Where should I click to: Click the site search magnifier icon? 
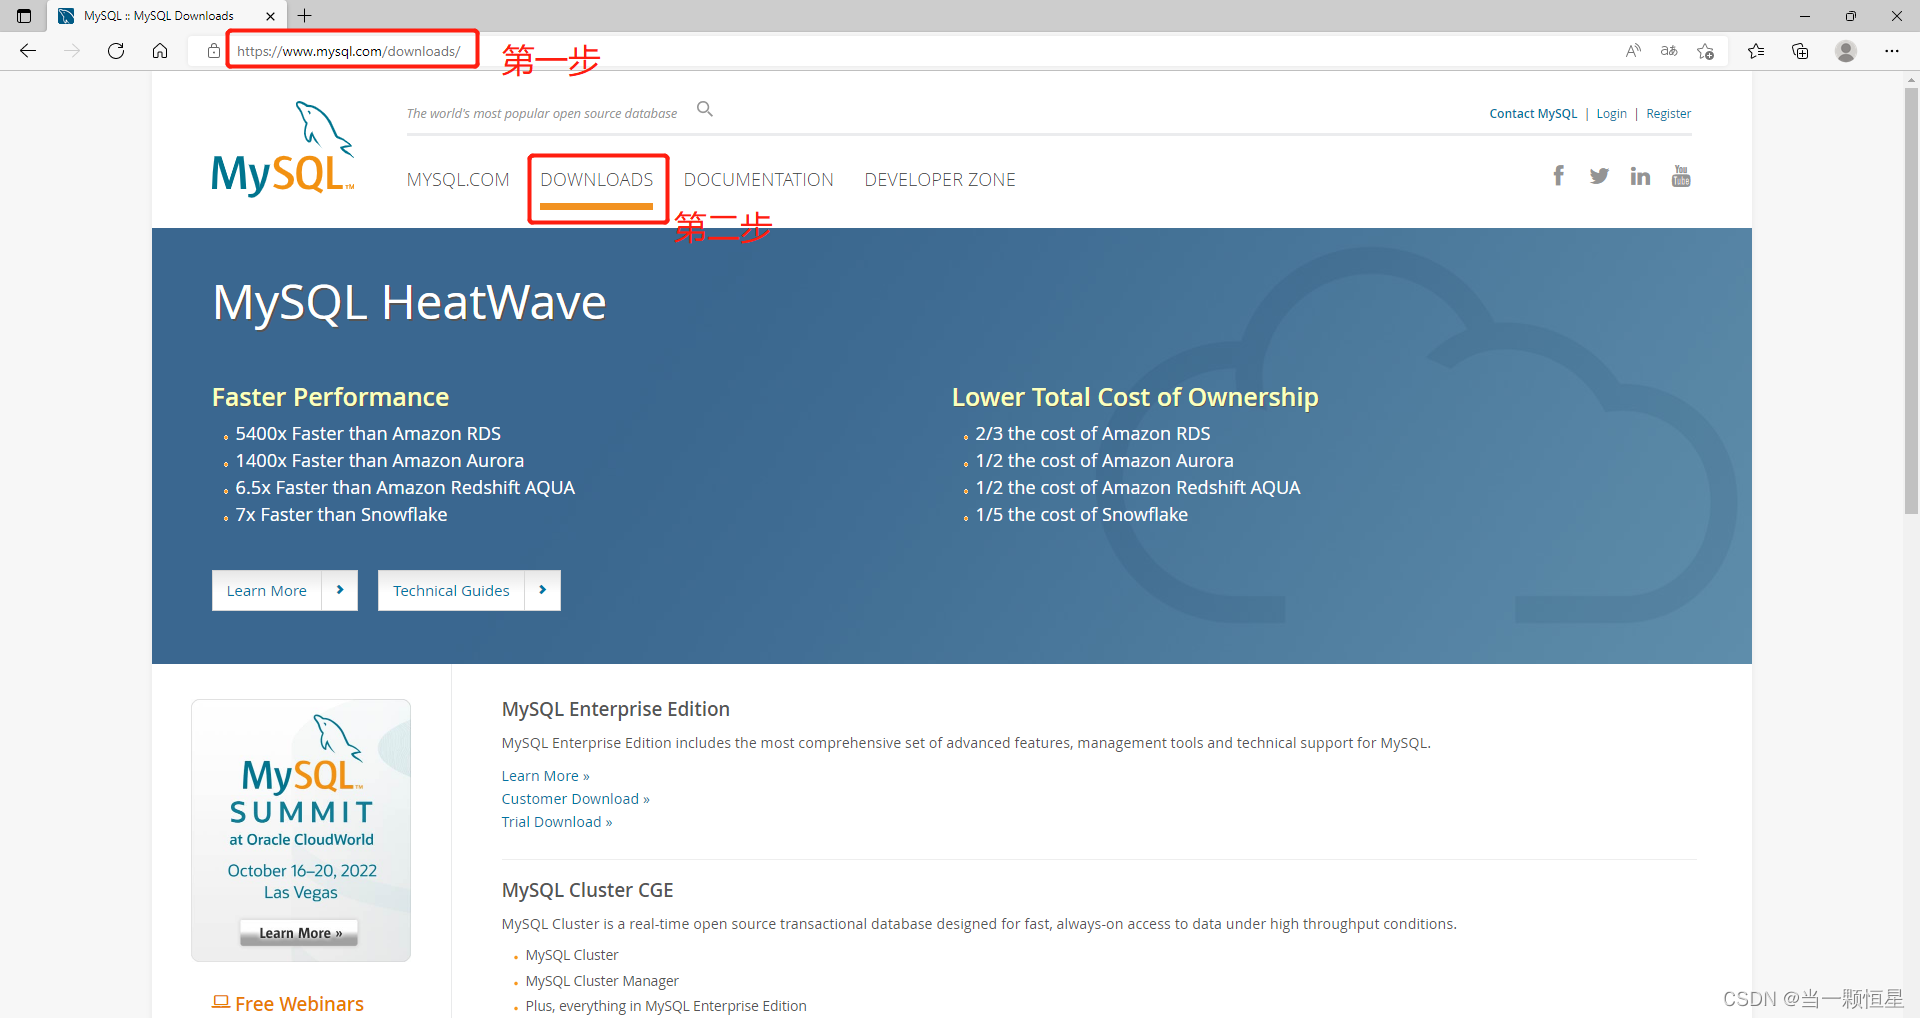click(x=705, y=109)
